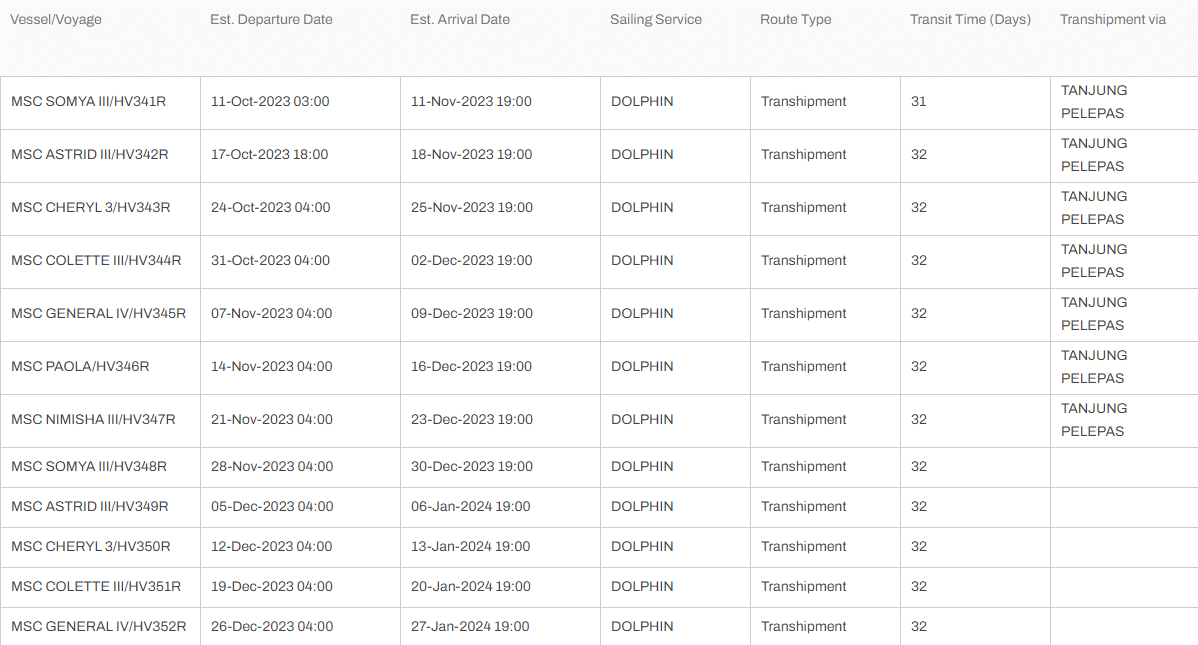
Task: Select the 06-Jan-2024 19:00 arrival date
Action: click(x=471, y=507)
